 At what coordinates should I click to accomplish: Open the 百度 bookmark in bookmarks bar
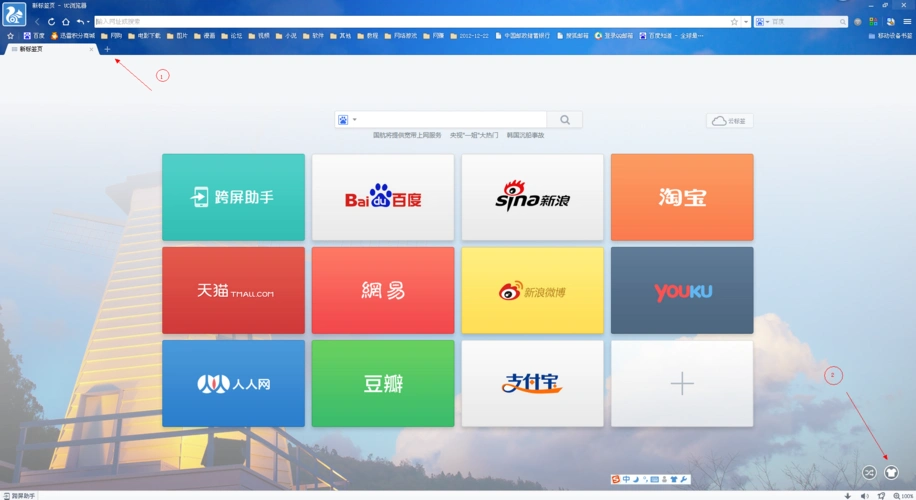click(x=34, y=36)
